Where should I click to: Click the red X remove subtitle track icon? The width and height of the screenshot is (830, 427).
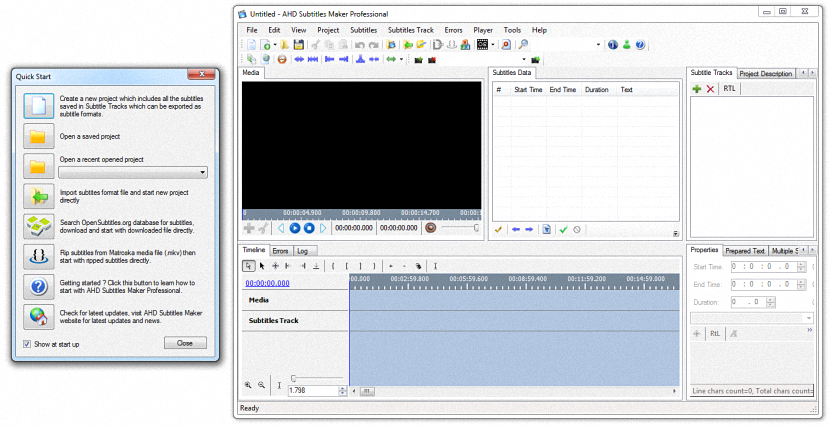pyautogui.click(x=710, y=89)
